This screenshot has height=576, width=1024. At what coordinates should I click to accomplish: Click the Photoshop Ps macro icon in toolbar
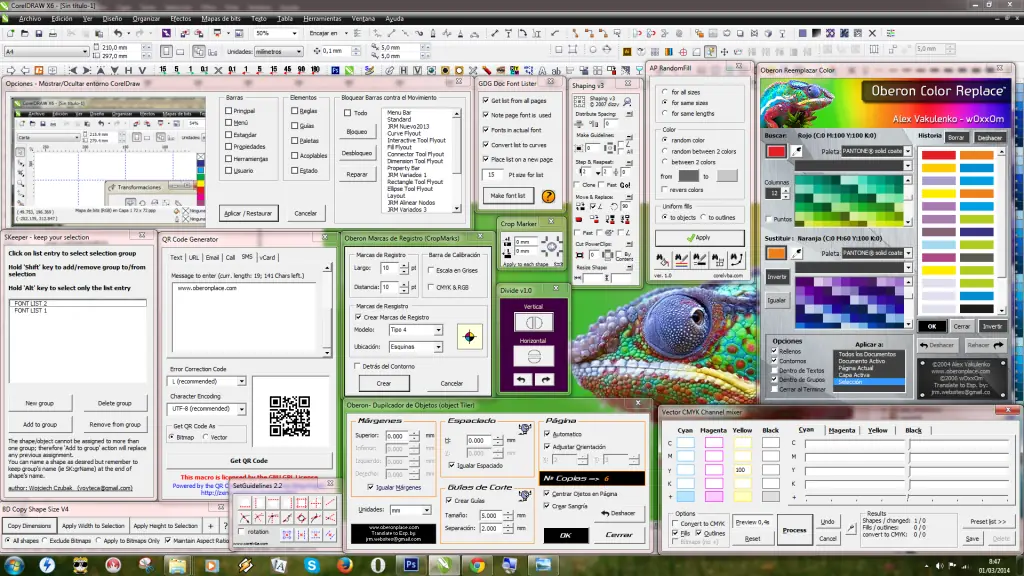click(336, 70)
